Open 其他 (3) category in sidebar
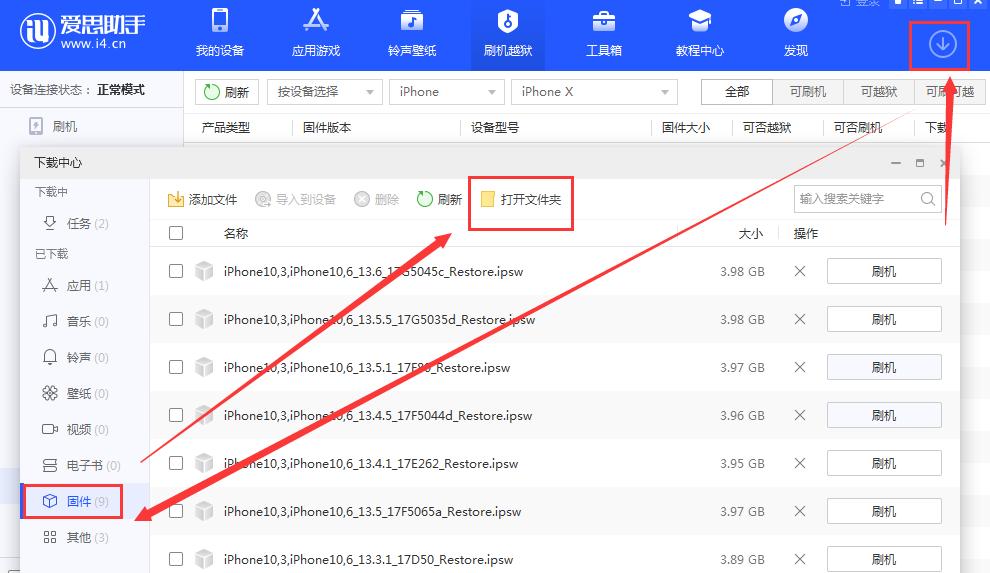990x573 pixels. pos(76,537)
